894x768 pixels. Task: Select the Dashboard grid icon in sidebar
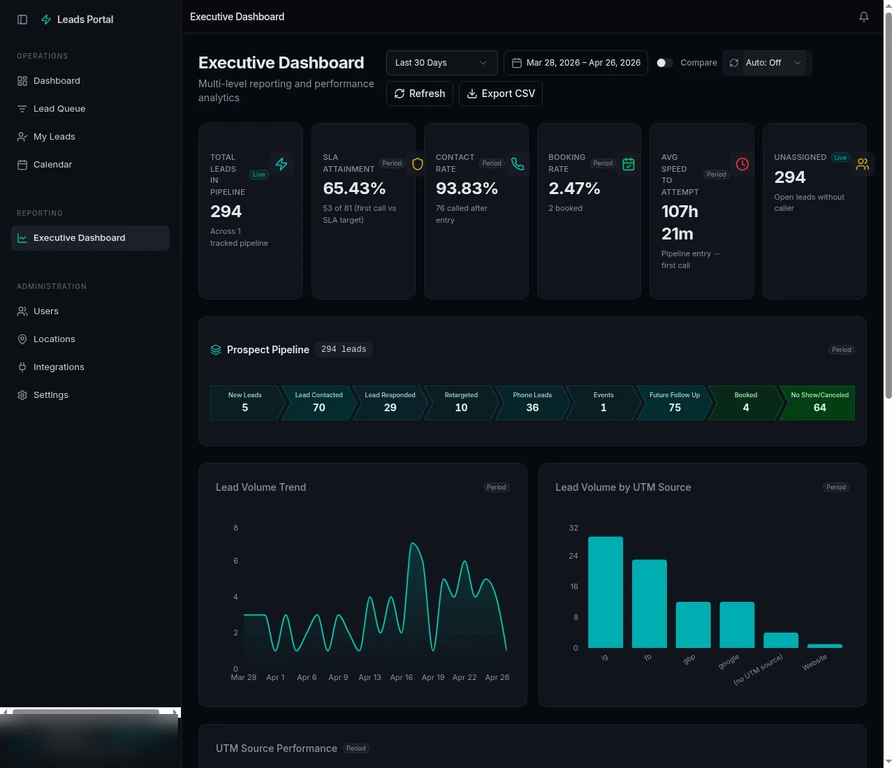pyautogui.click(x=22, y=80)
